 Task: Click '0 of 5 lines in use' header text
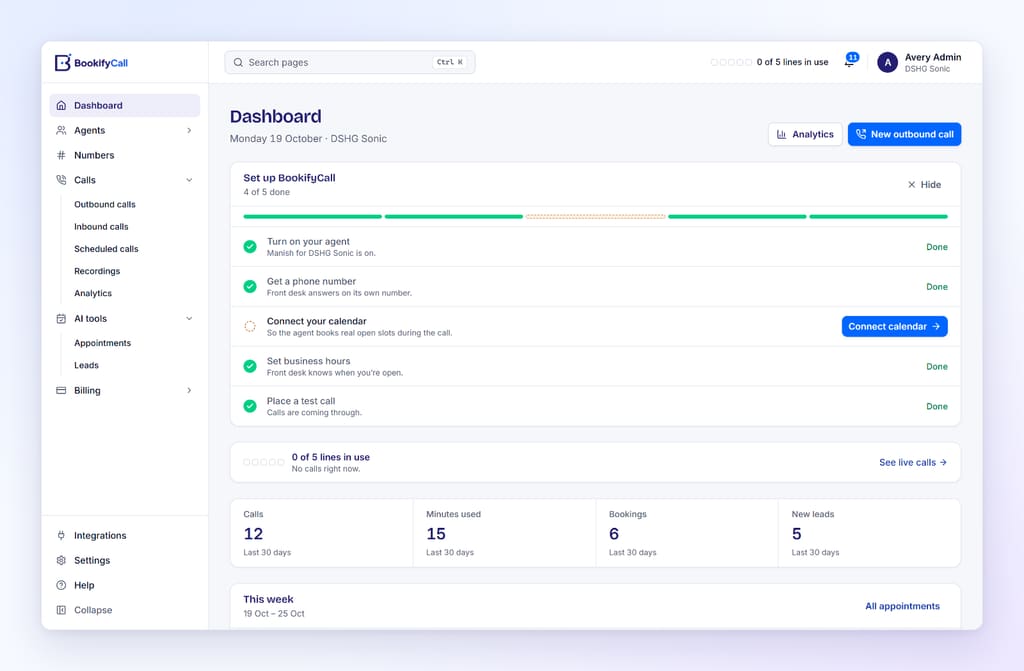792,62
